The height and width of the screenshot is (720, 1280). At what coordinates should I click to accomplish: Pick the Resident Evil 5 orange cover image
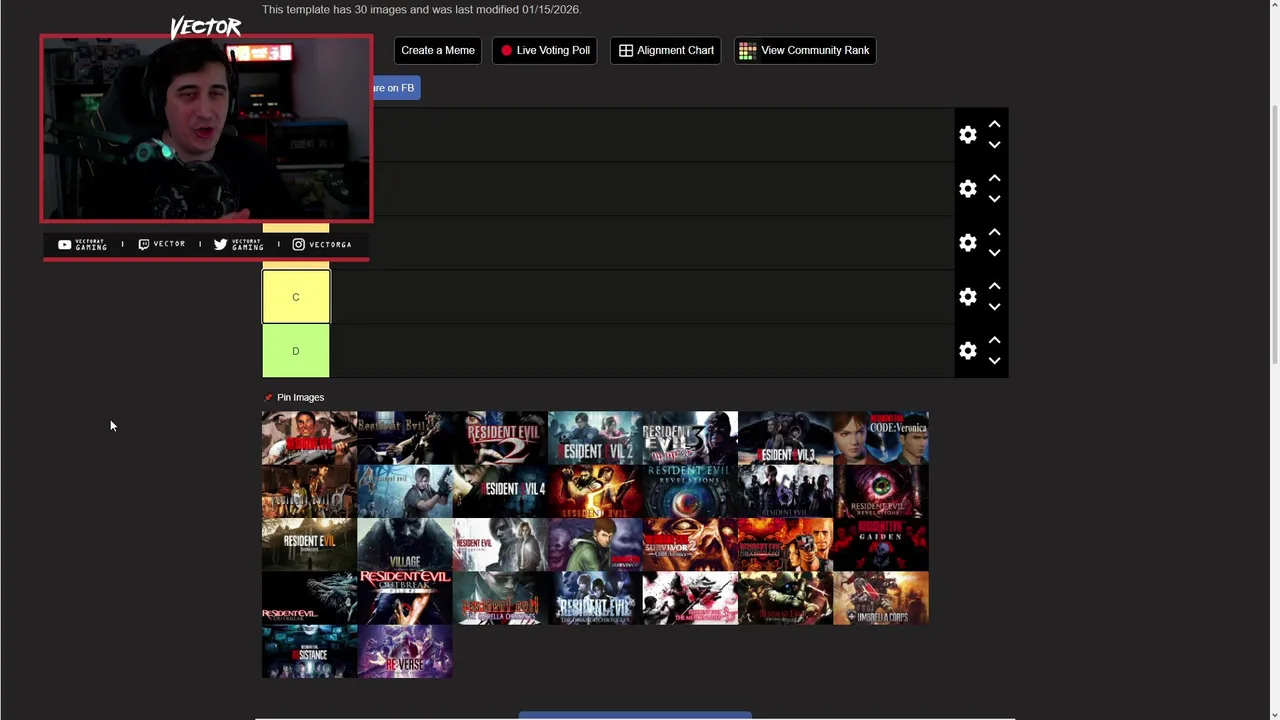[595, 491]
